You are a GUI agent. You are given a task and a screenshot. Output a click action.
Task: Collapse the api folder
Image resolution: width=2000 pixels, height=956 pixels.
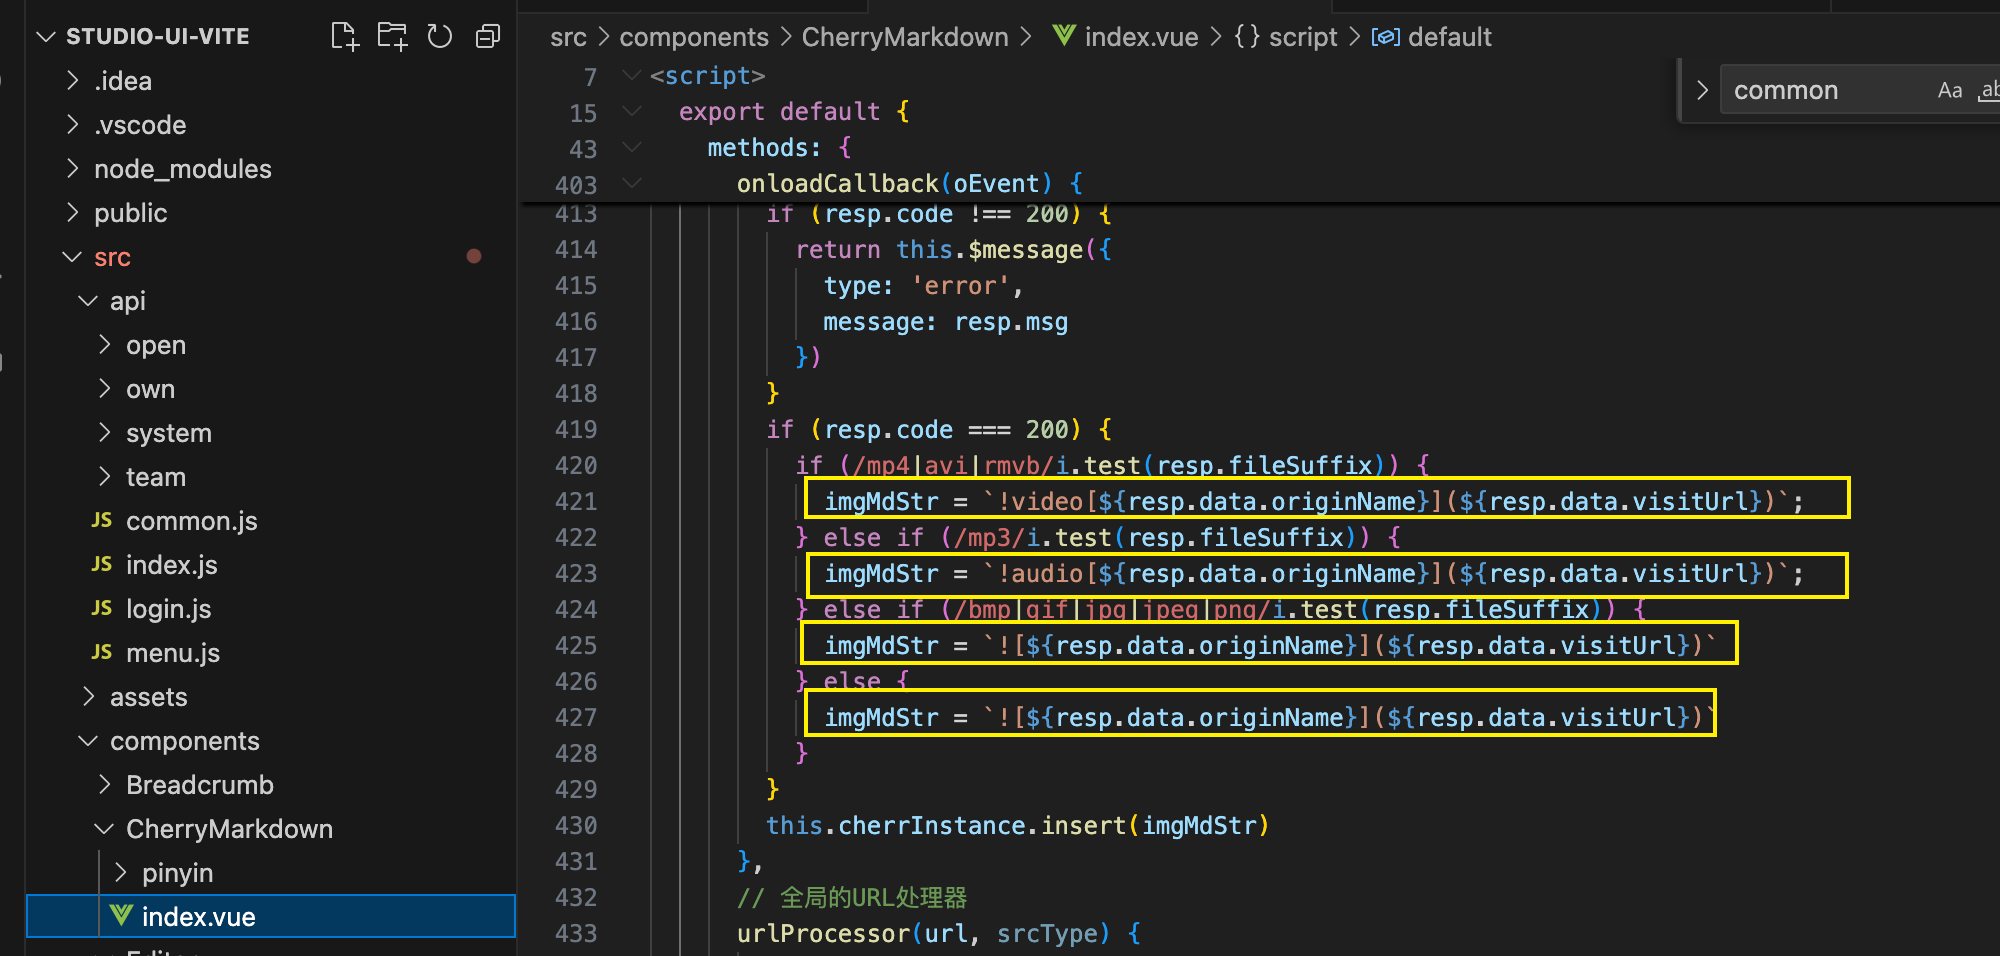[88, 301]
